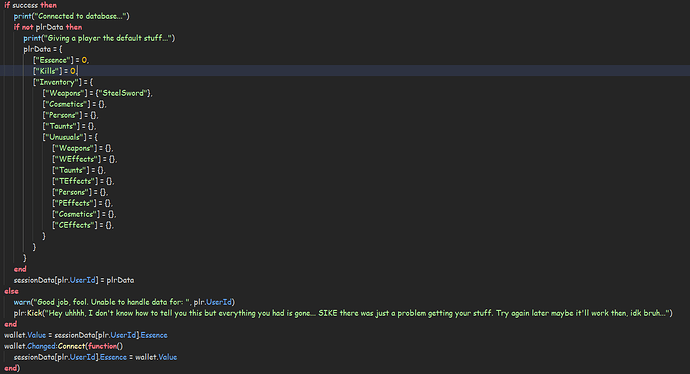The image size is (690, 374).
Task: Select print "Connected to database..." line
Action: [72, 16]
